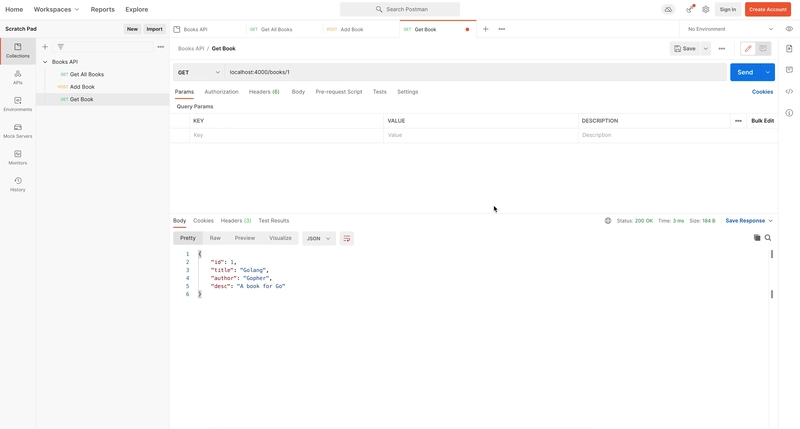
Task: Click the Import button
Action: (154, 29)
